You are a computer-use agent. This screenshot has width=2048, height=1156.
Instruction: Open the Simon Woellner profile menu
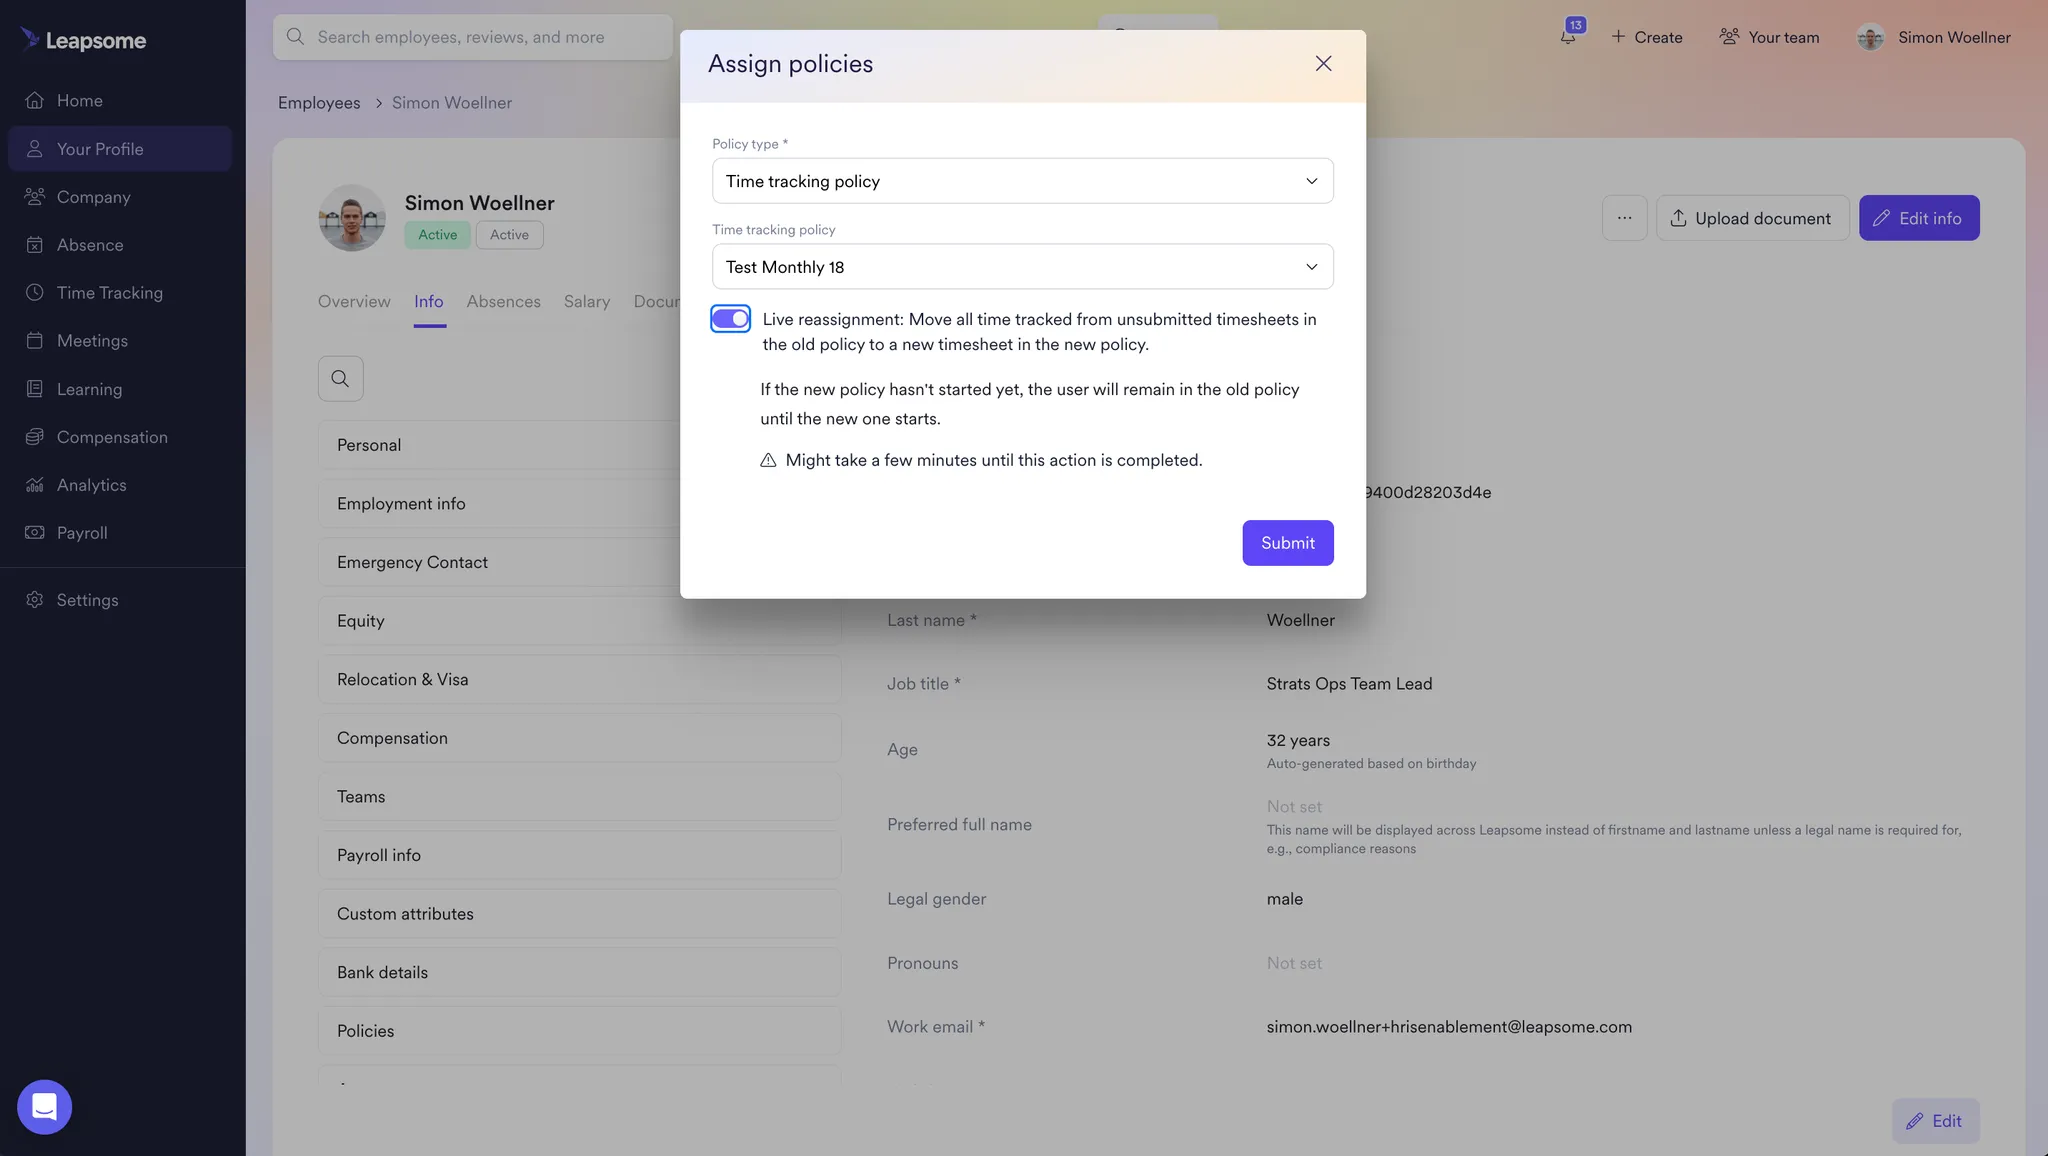tap(1933, 37)
